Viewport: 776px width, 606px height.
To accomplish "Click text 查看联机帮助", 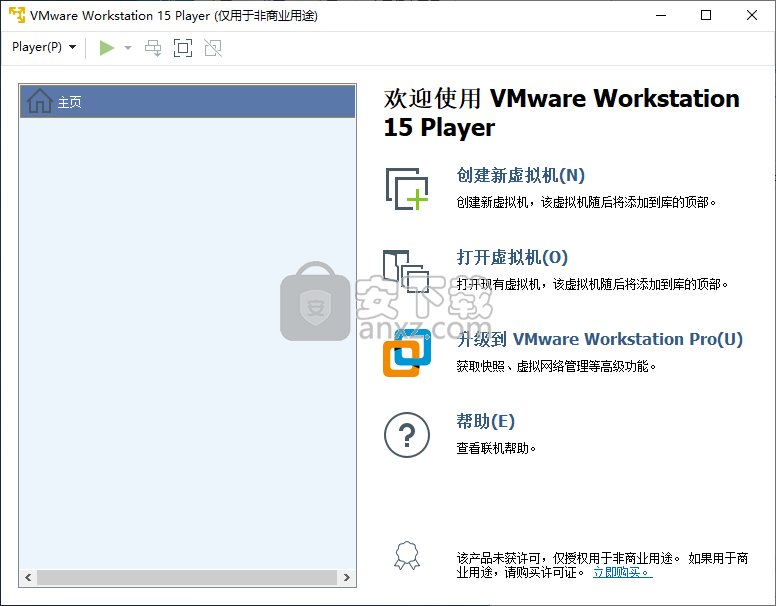I will [x=496, y=449].
